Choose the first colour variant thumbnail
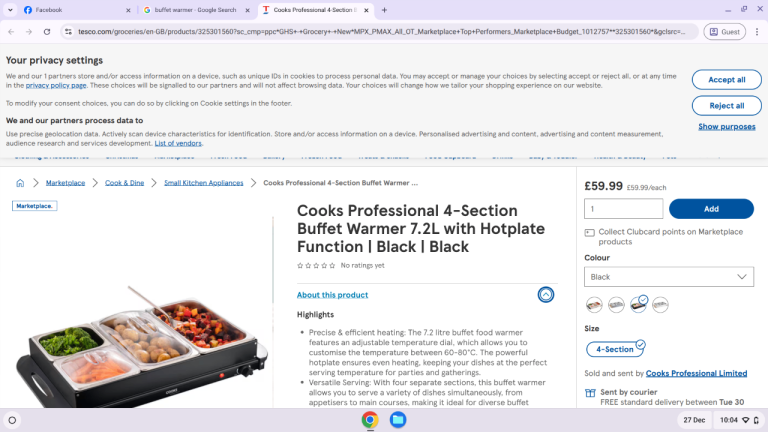The image size is (768, 432). click(x=594, y=305)
